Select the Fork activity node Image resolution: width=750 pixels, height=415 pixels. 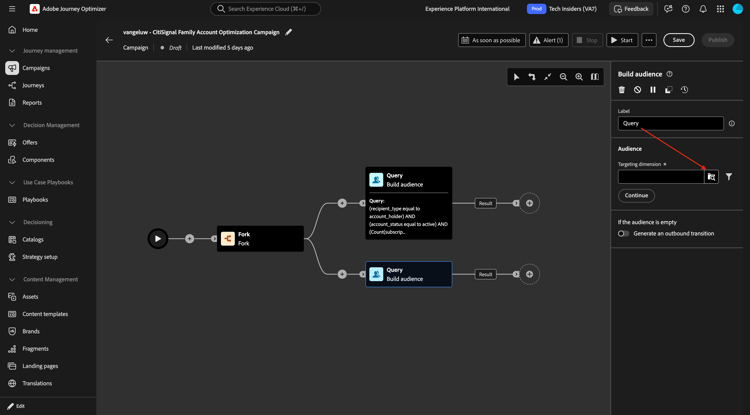click(x=260, y=239)
